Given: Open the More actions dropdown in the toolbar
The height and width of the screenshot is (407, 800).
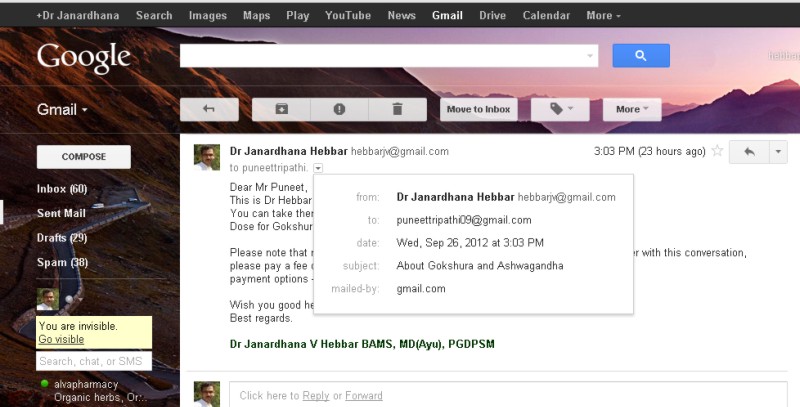Looking at the screenshot, I should click(x=632, y=109).
